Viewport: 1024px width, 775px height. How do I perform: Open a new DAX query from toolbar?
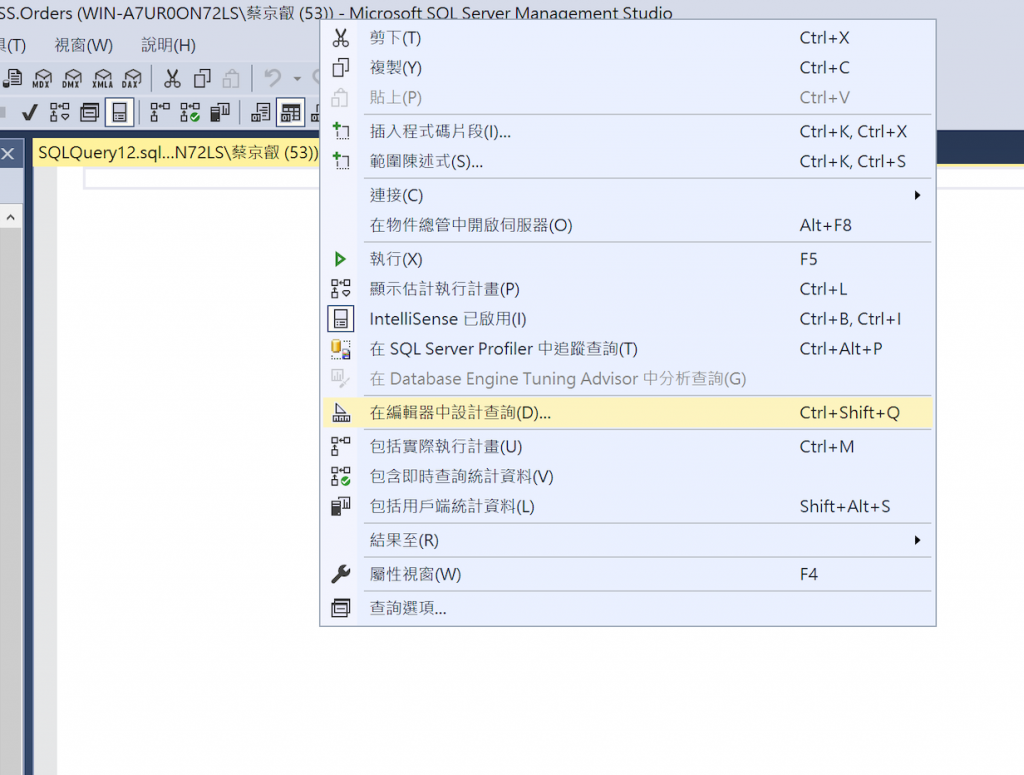click(132, 78)
